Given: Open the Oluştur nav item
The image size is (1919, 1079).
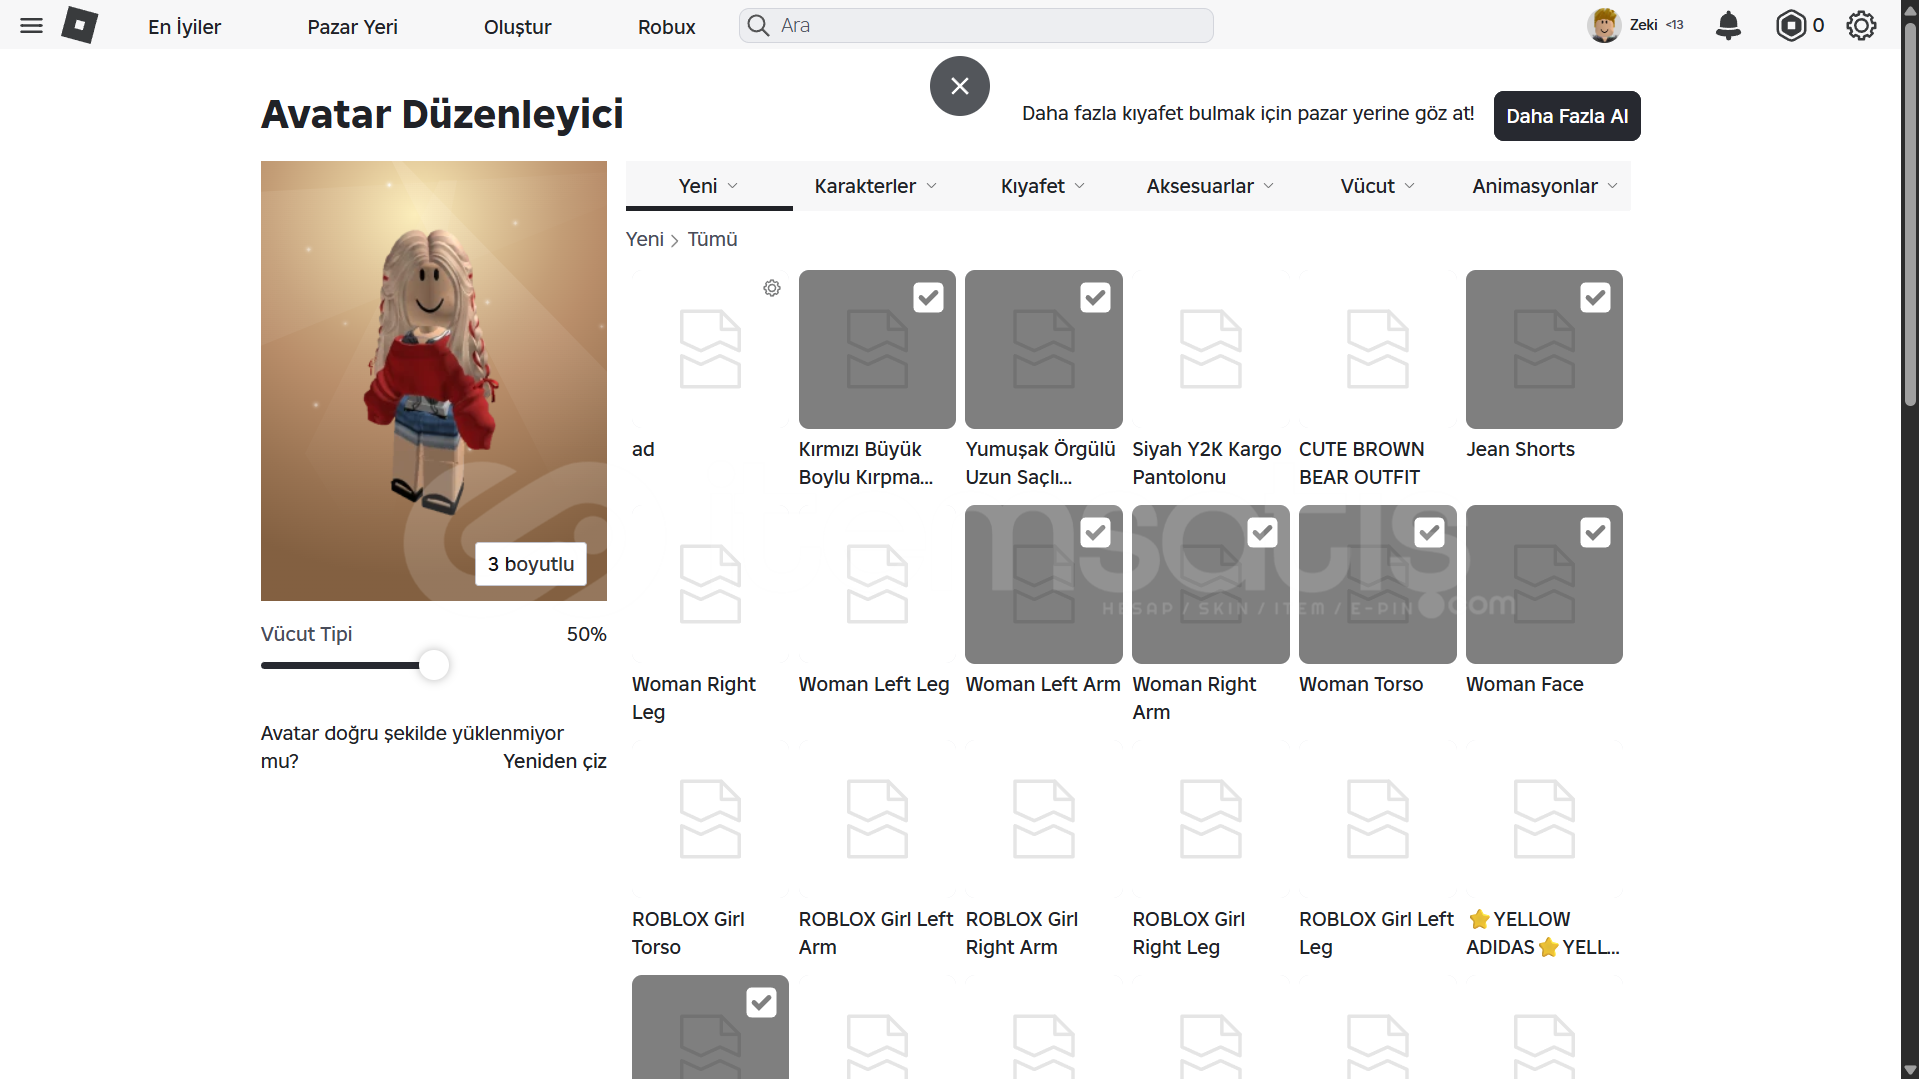Looking at the screenshot, I should [517, 27].
